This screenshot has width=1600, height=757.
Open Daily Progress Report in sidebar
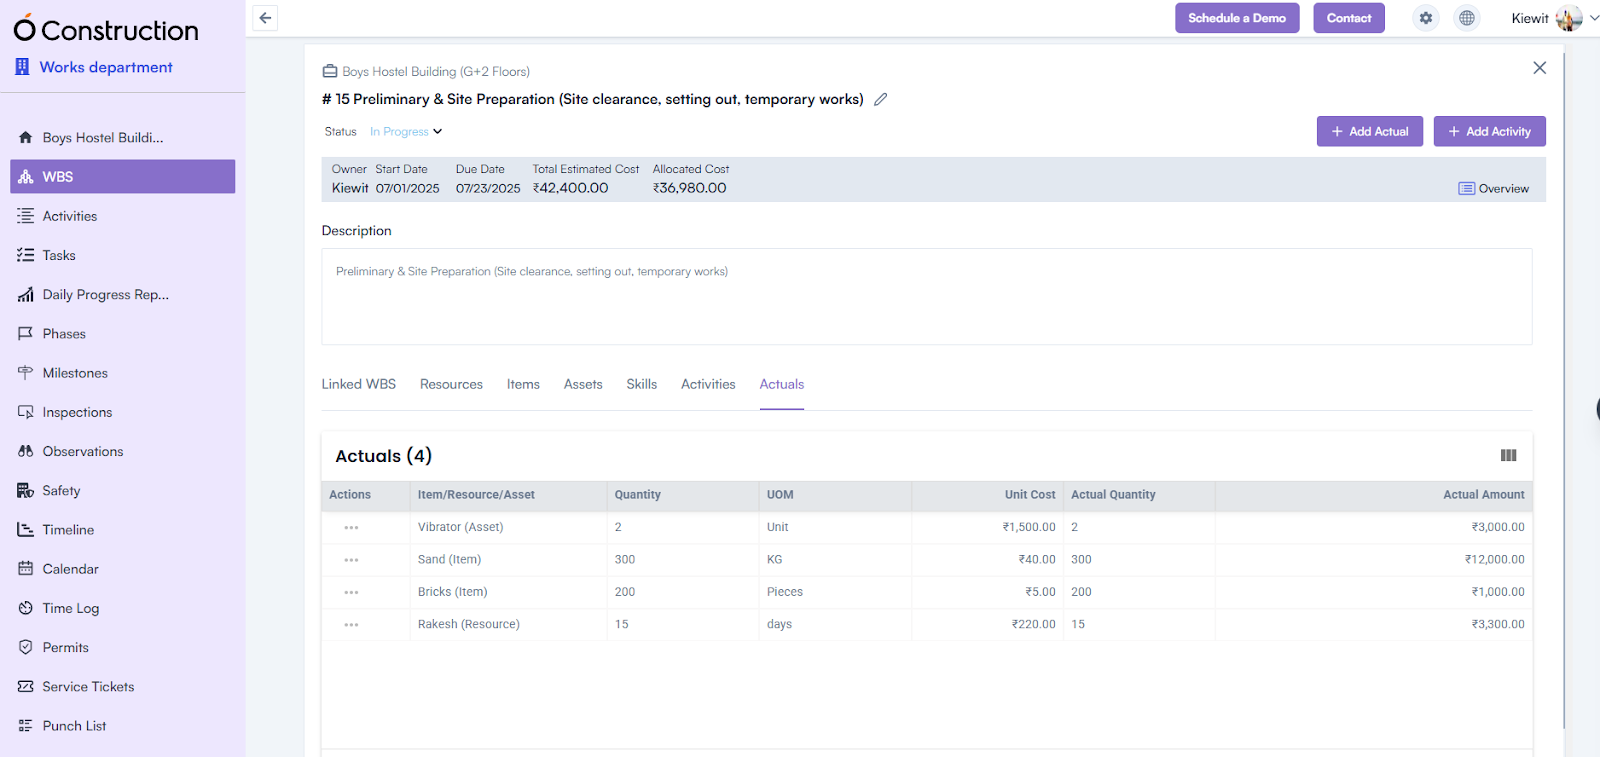[105, 294]
